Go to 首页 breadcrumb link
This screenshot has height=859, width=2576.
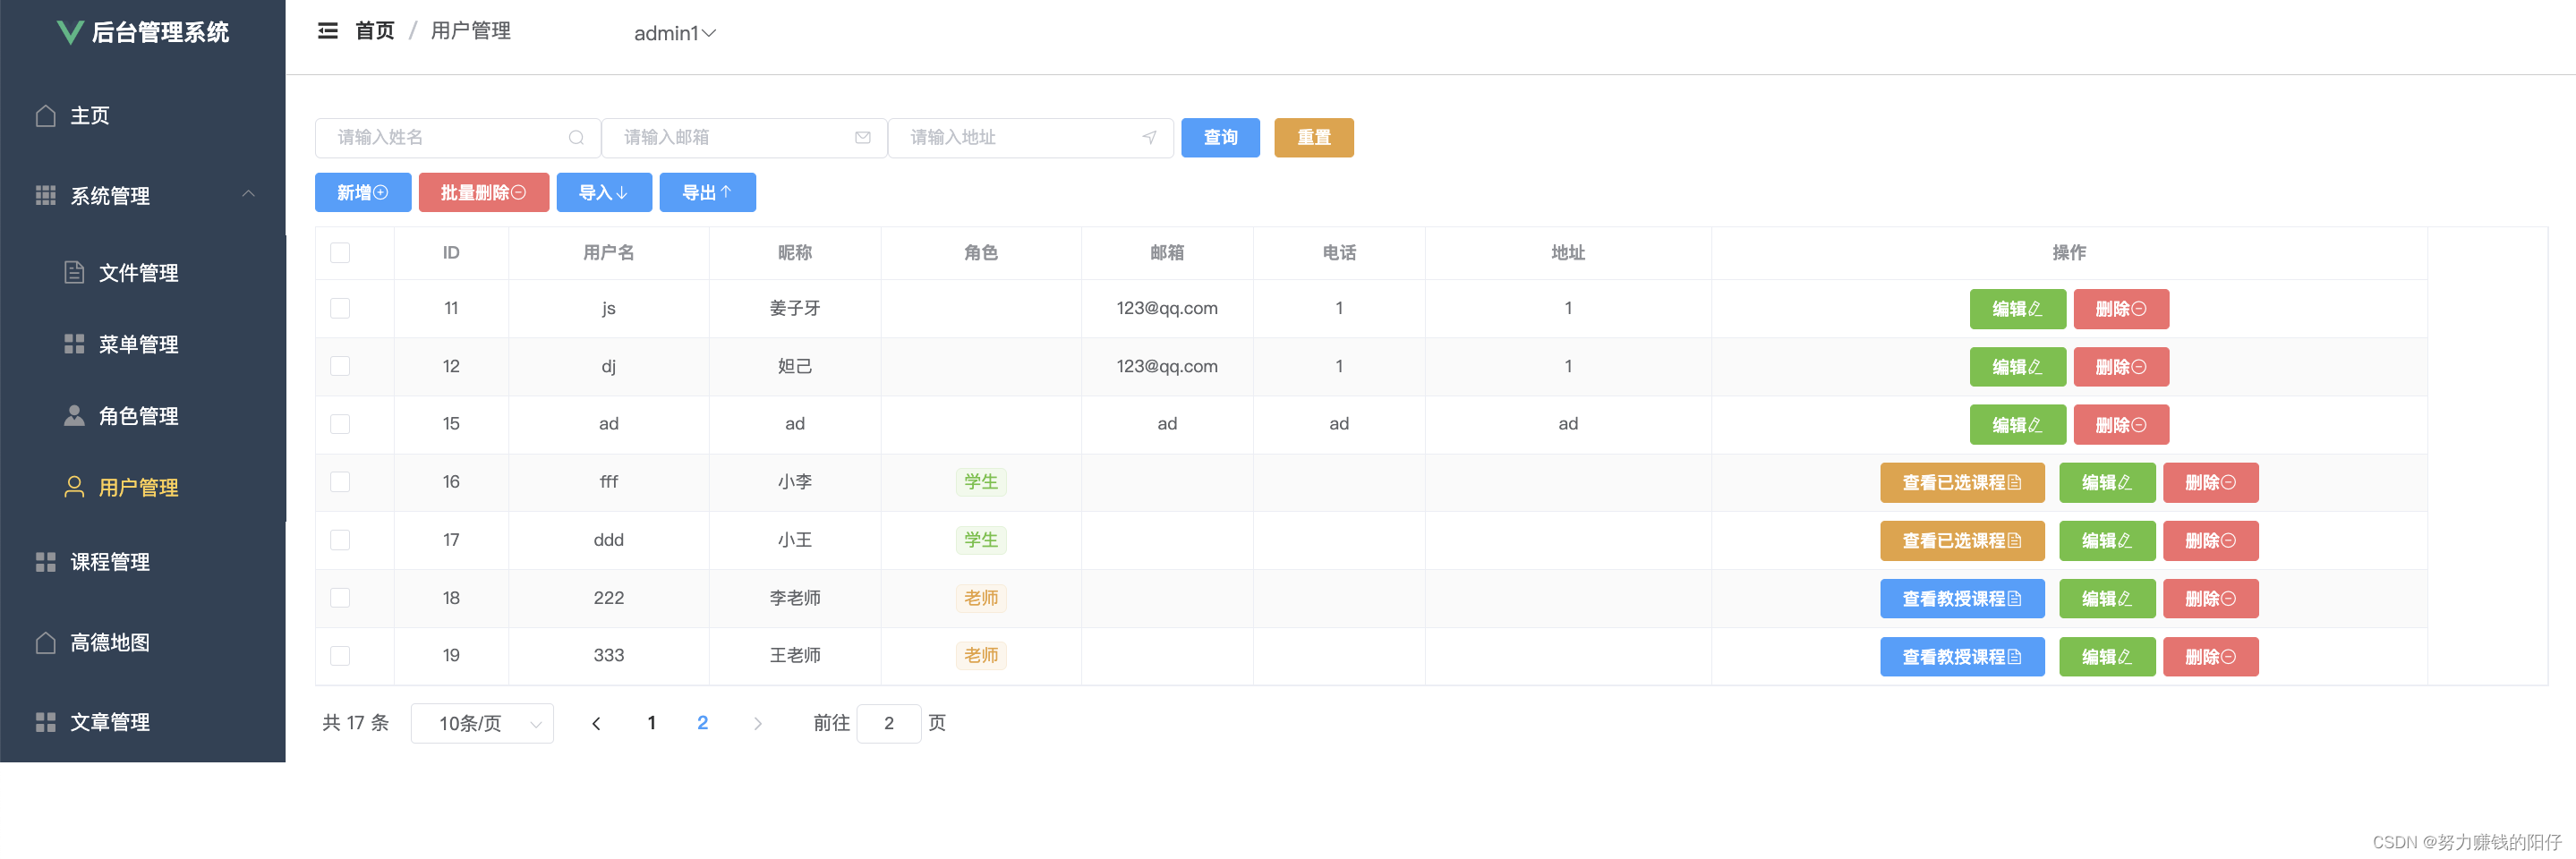tap(375, 31)
